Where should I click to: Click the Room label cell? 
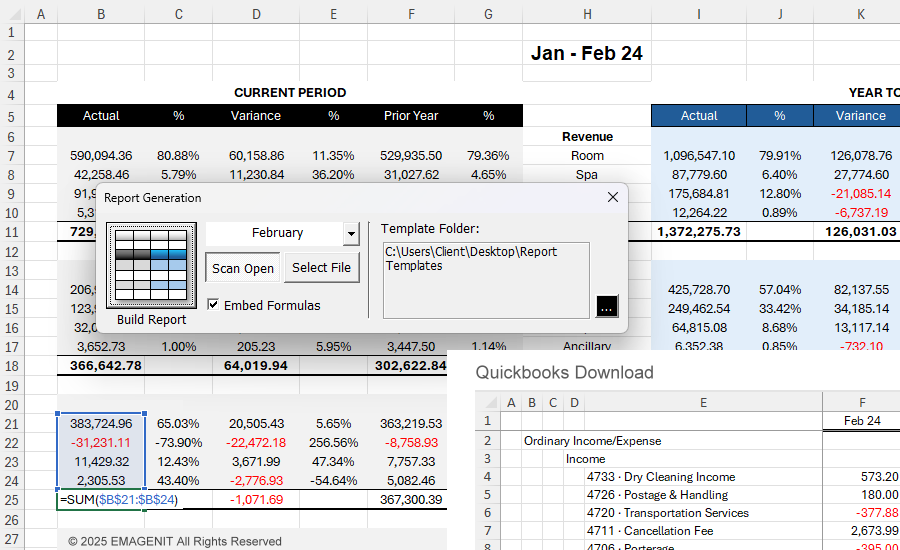[x=587, y=156]
